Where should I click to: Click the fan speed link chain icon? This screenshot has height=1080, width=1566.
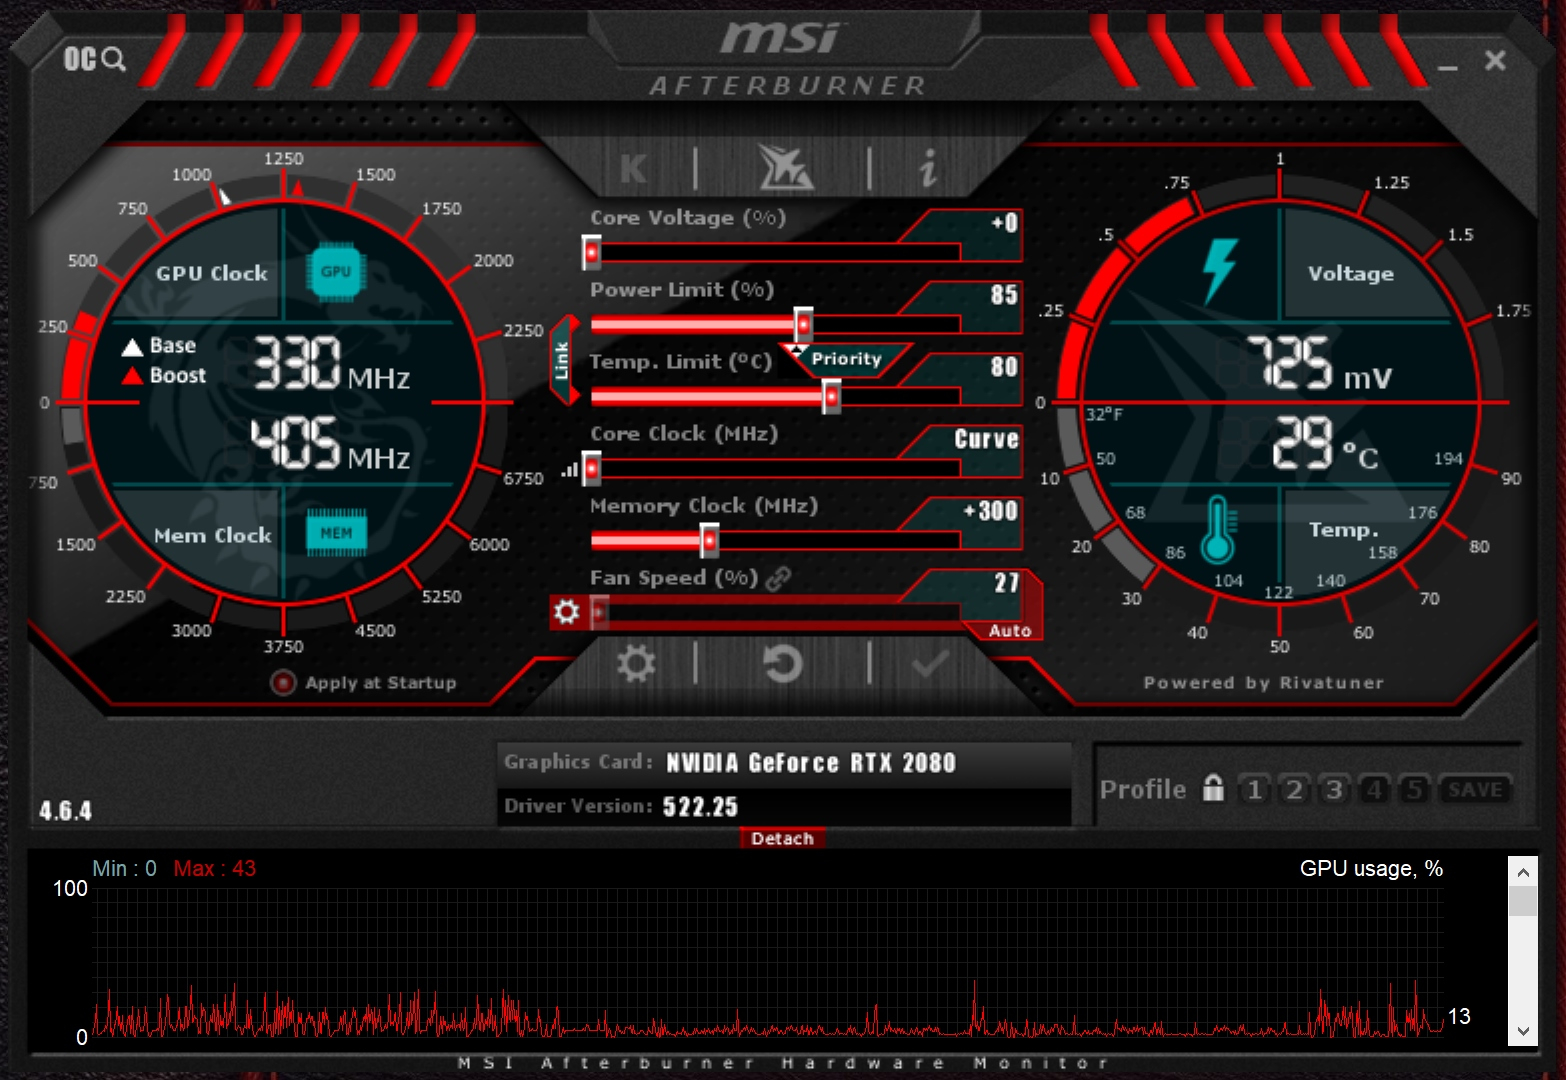[778, 578]
